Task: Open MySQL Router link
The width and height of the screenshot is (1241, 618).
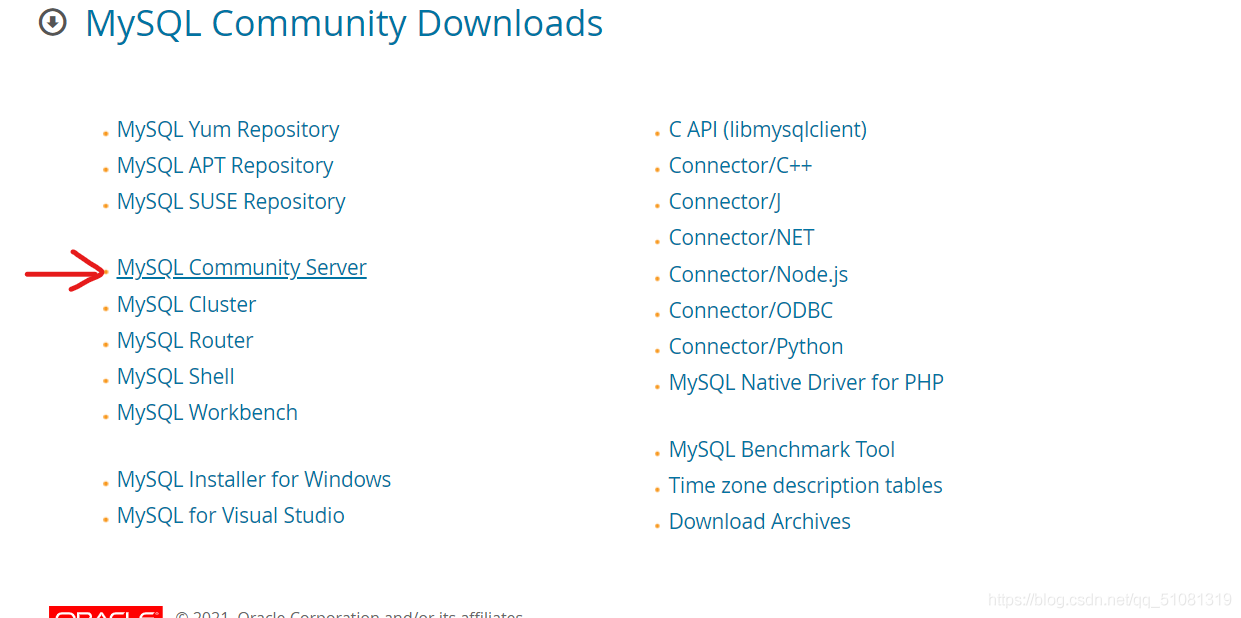Action: 185,340
